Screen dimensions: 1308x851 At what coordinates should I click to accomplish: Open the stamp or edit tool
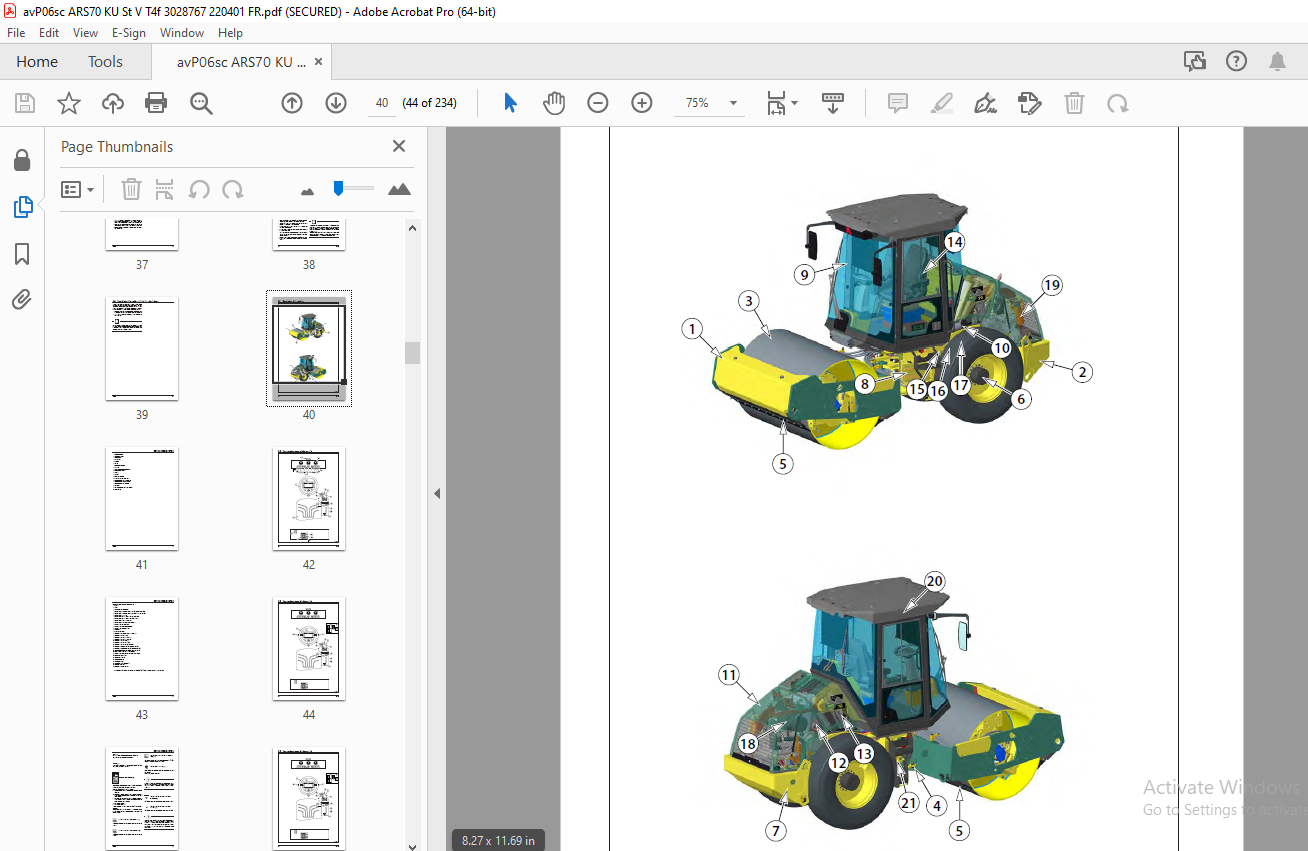pos(1029,103)
